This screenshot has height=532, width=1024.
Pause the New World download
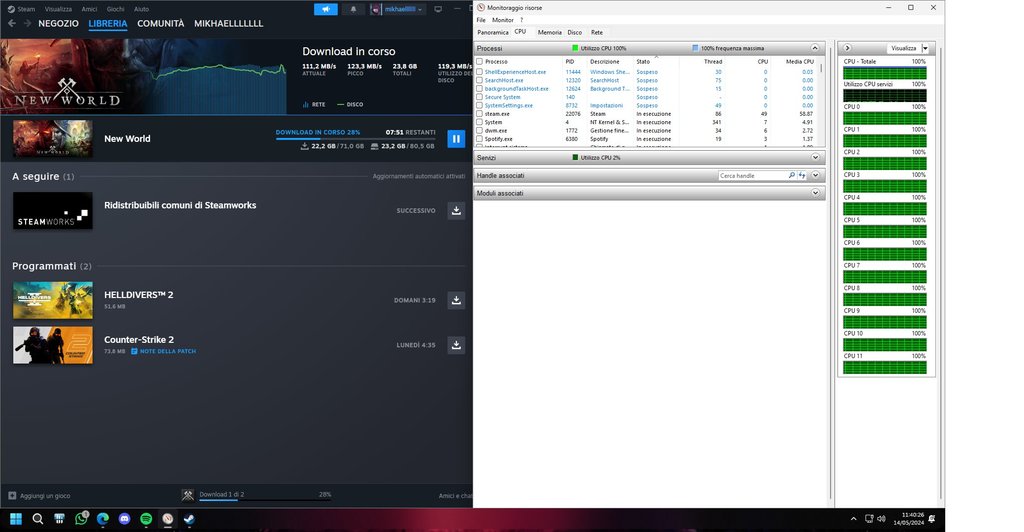coord(456,138)
